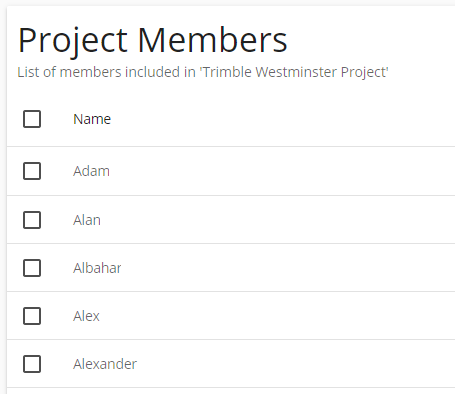This screenshot has height=394, width=455.
Task: Open Alexander's member entry
Action: (x=105, y=364)
